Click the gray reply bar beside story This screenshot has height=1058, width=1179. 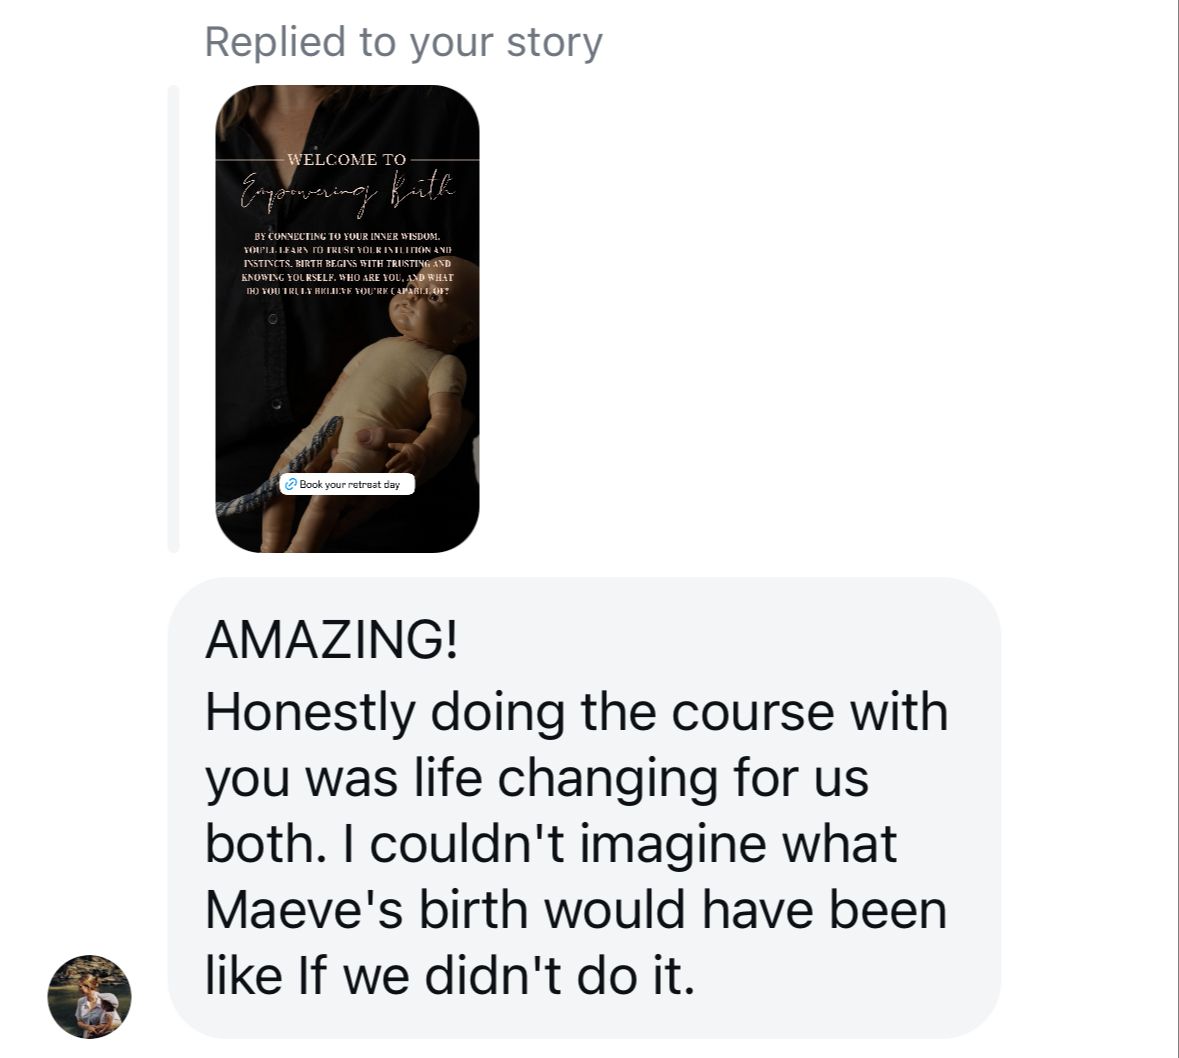coord(174,319)
